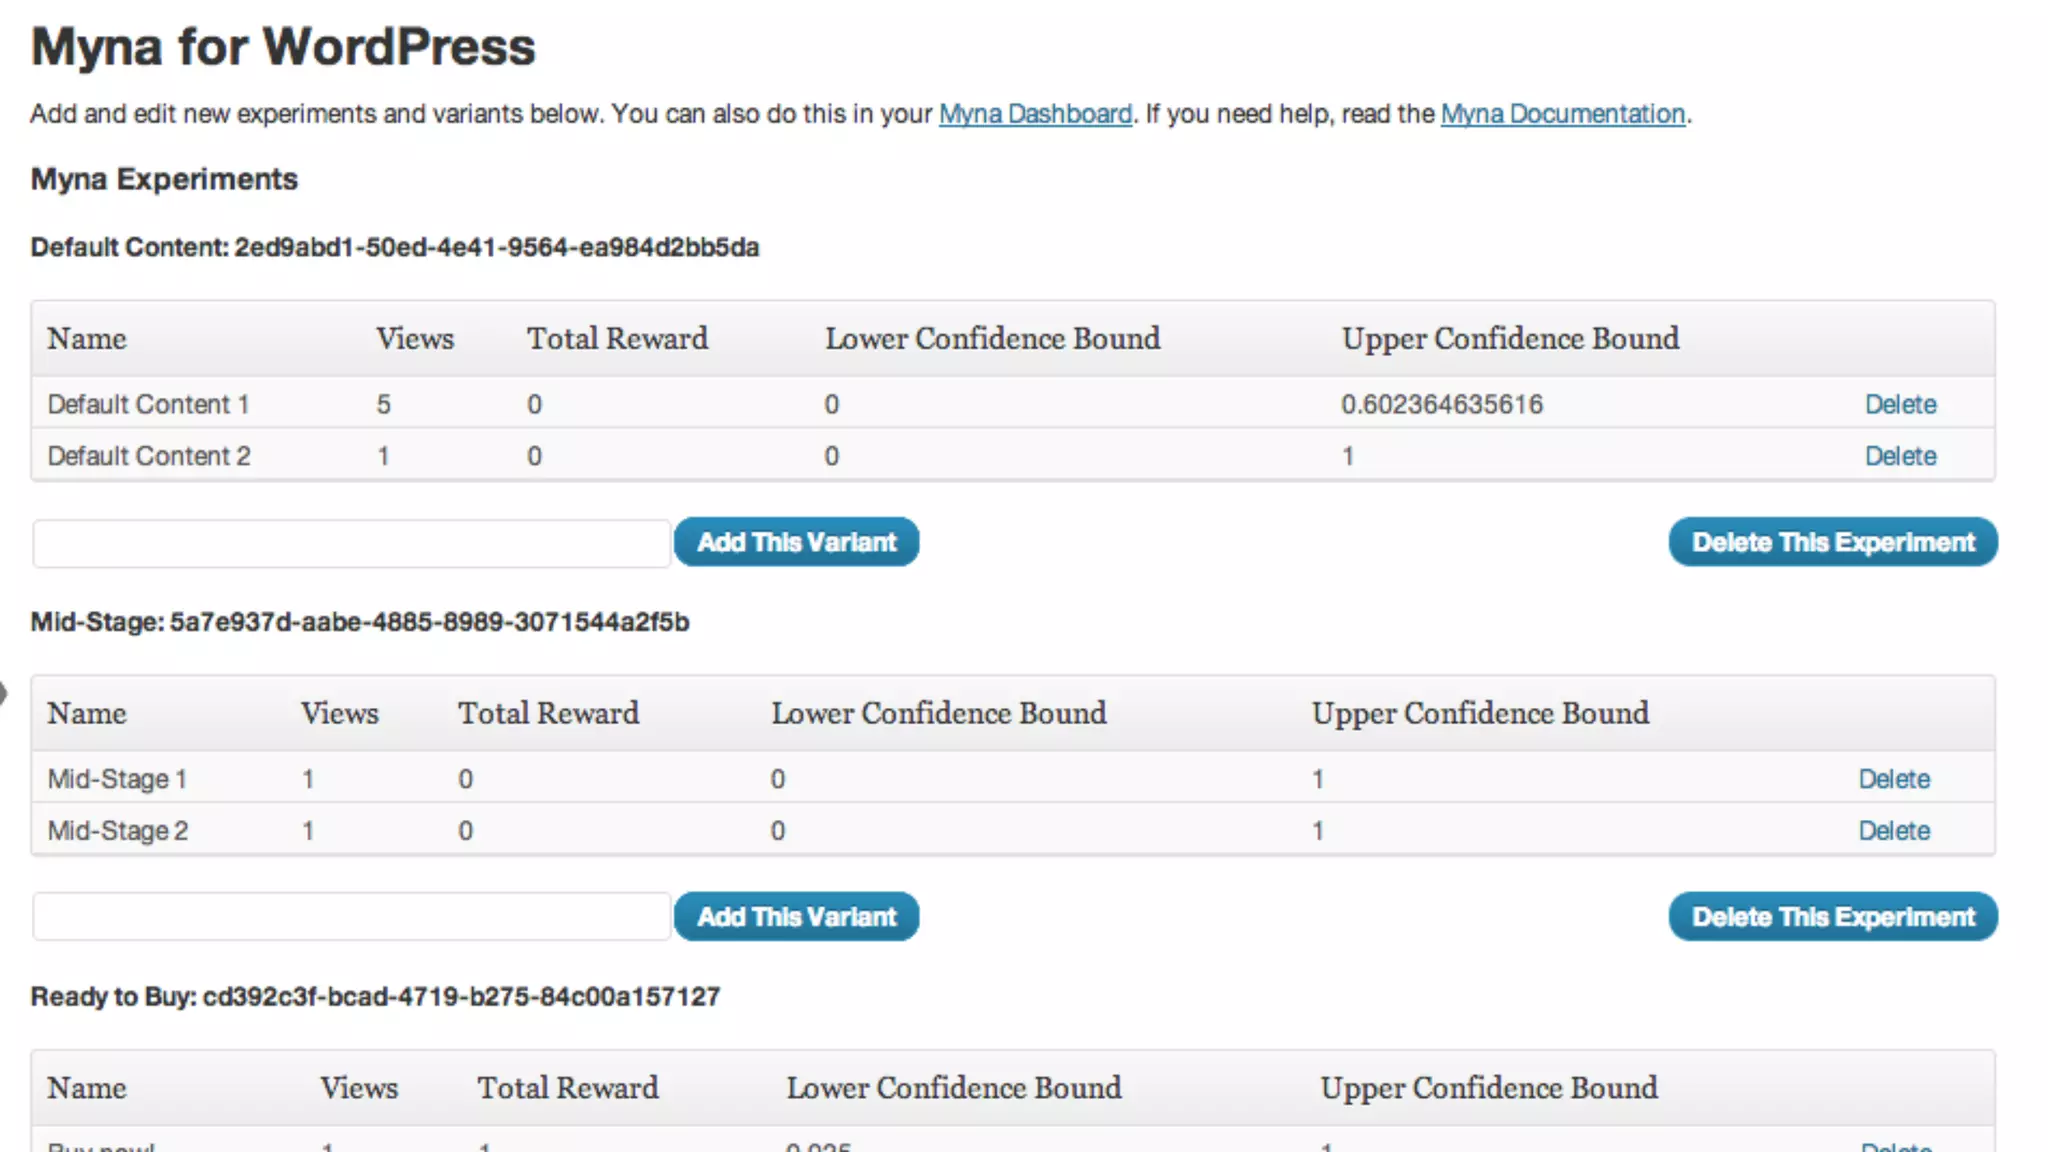The height and width of the screenshot is (1152, 2048).
Task: Delete the Default Content 1 variant
Action: point(1900,404)
